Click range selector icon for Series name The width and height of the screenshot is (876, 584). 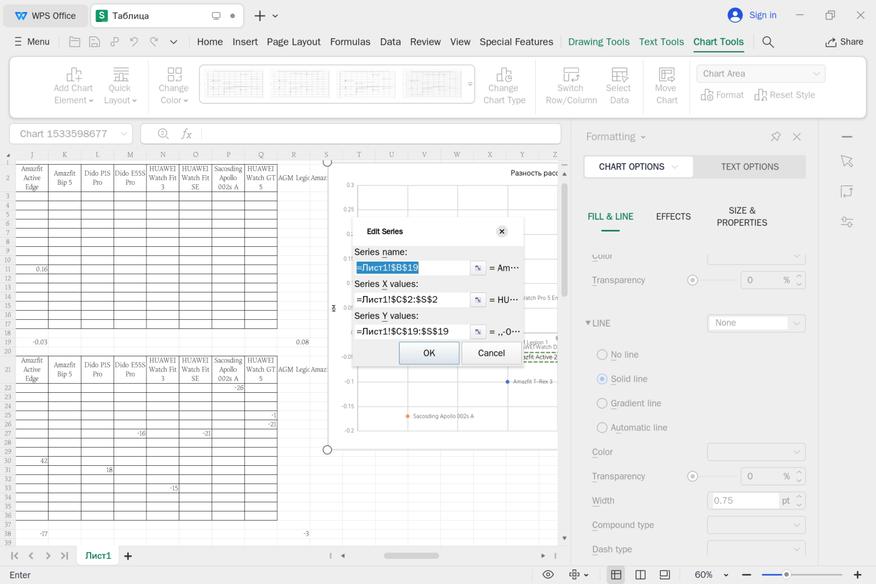478,268
